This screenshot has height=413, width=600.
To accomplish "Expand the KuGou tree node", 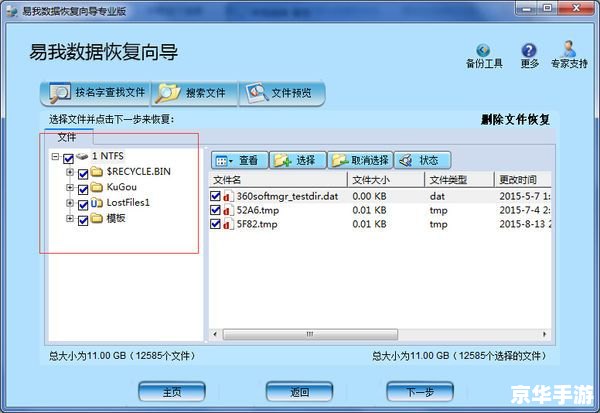I will click(70, 188).
